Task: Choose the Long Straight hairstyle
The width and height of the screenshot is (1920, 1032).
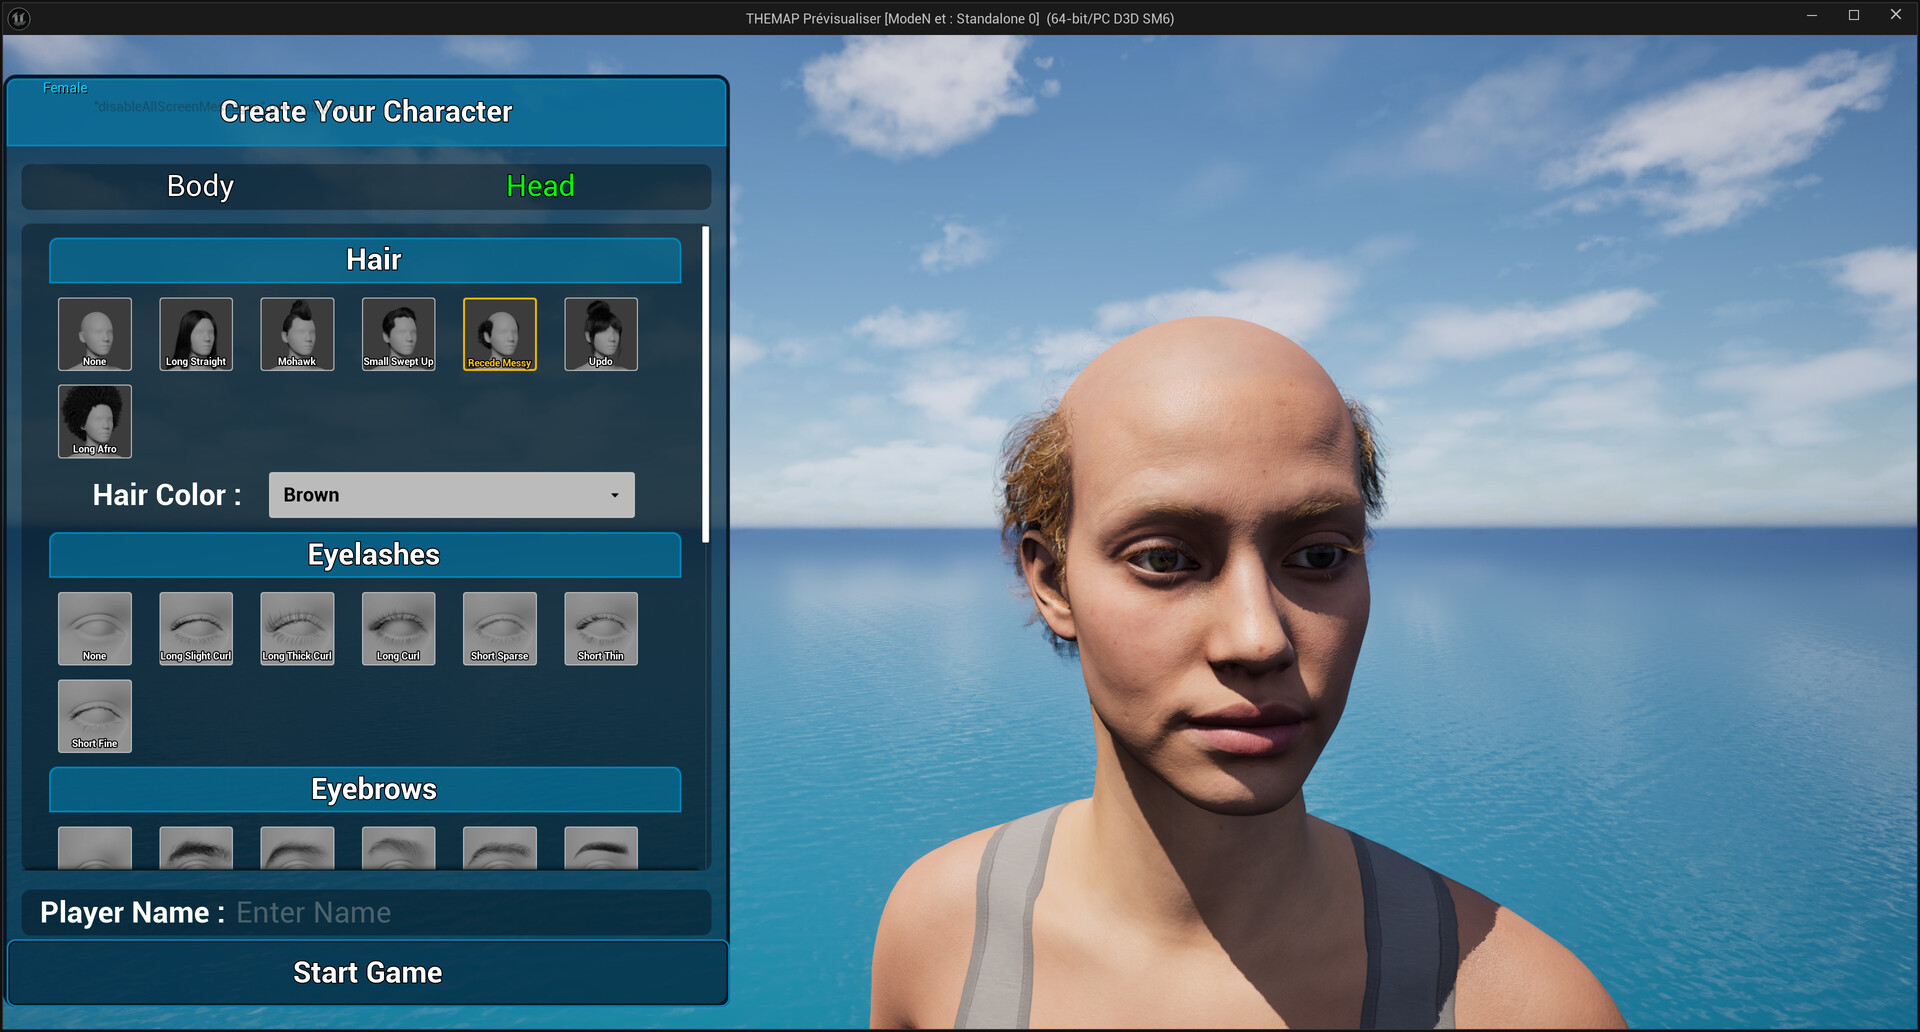Action: (196, 334)
